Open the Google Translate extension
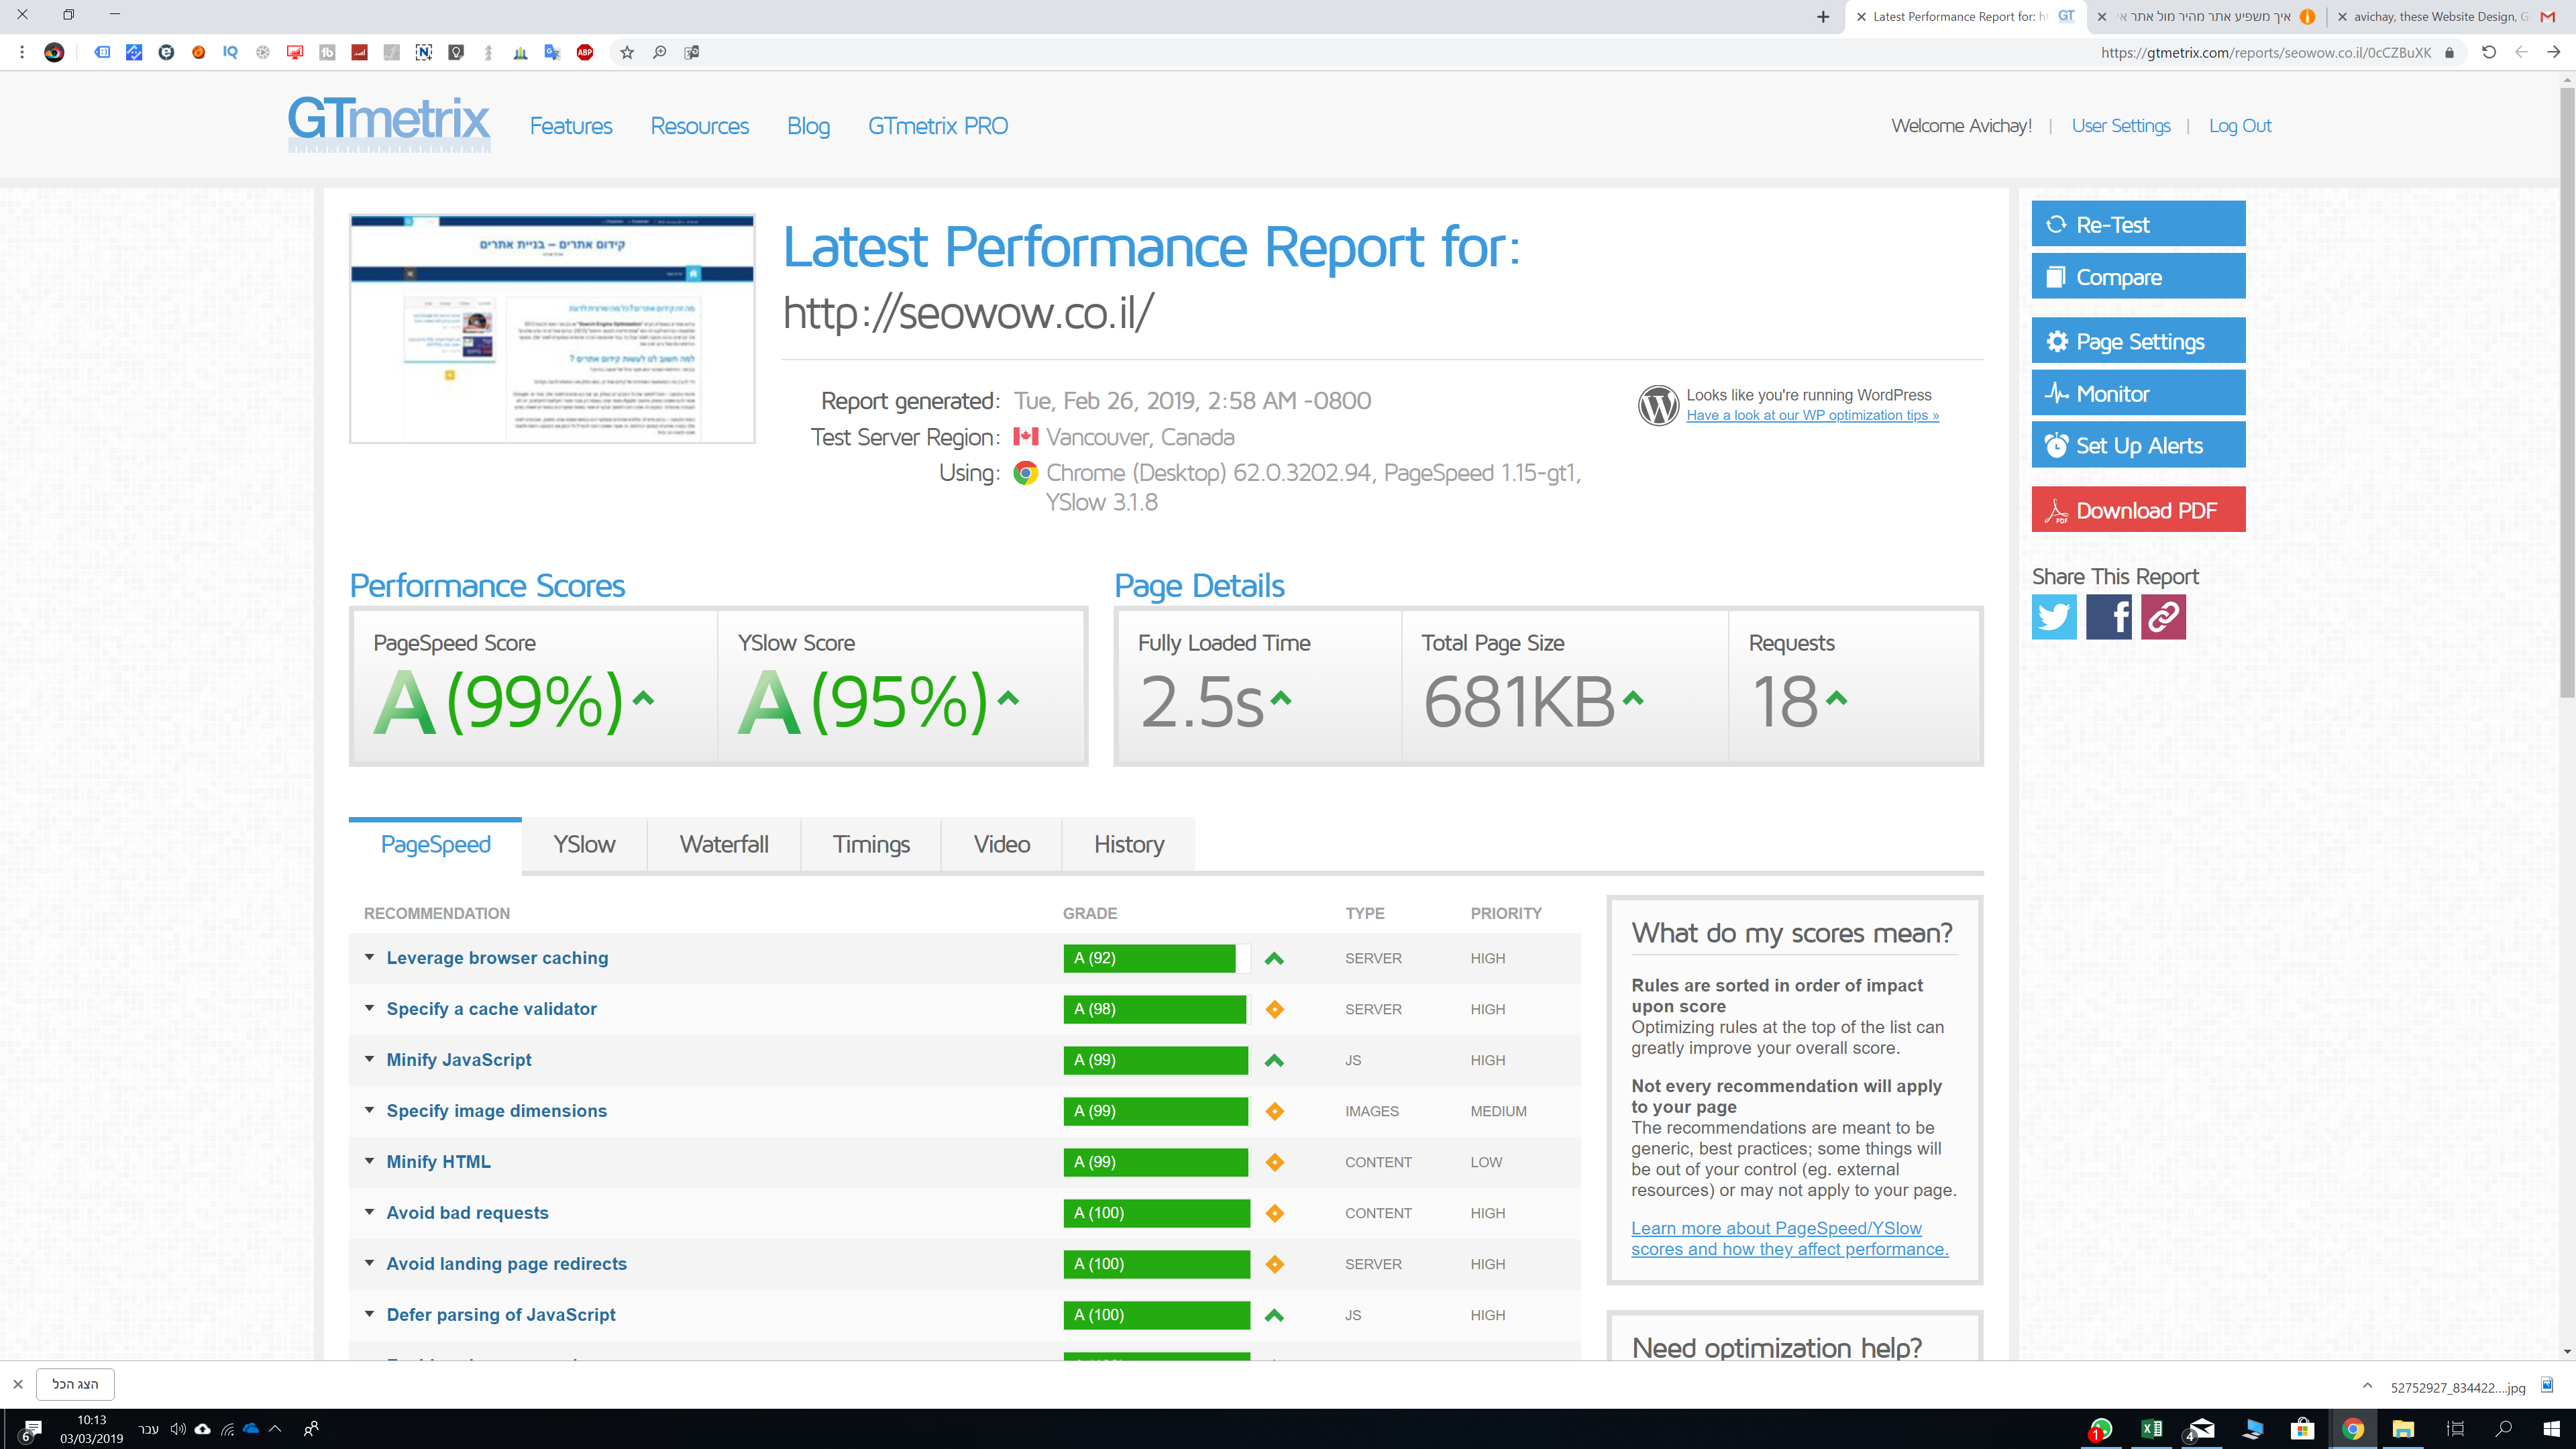 coord(552,52)
